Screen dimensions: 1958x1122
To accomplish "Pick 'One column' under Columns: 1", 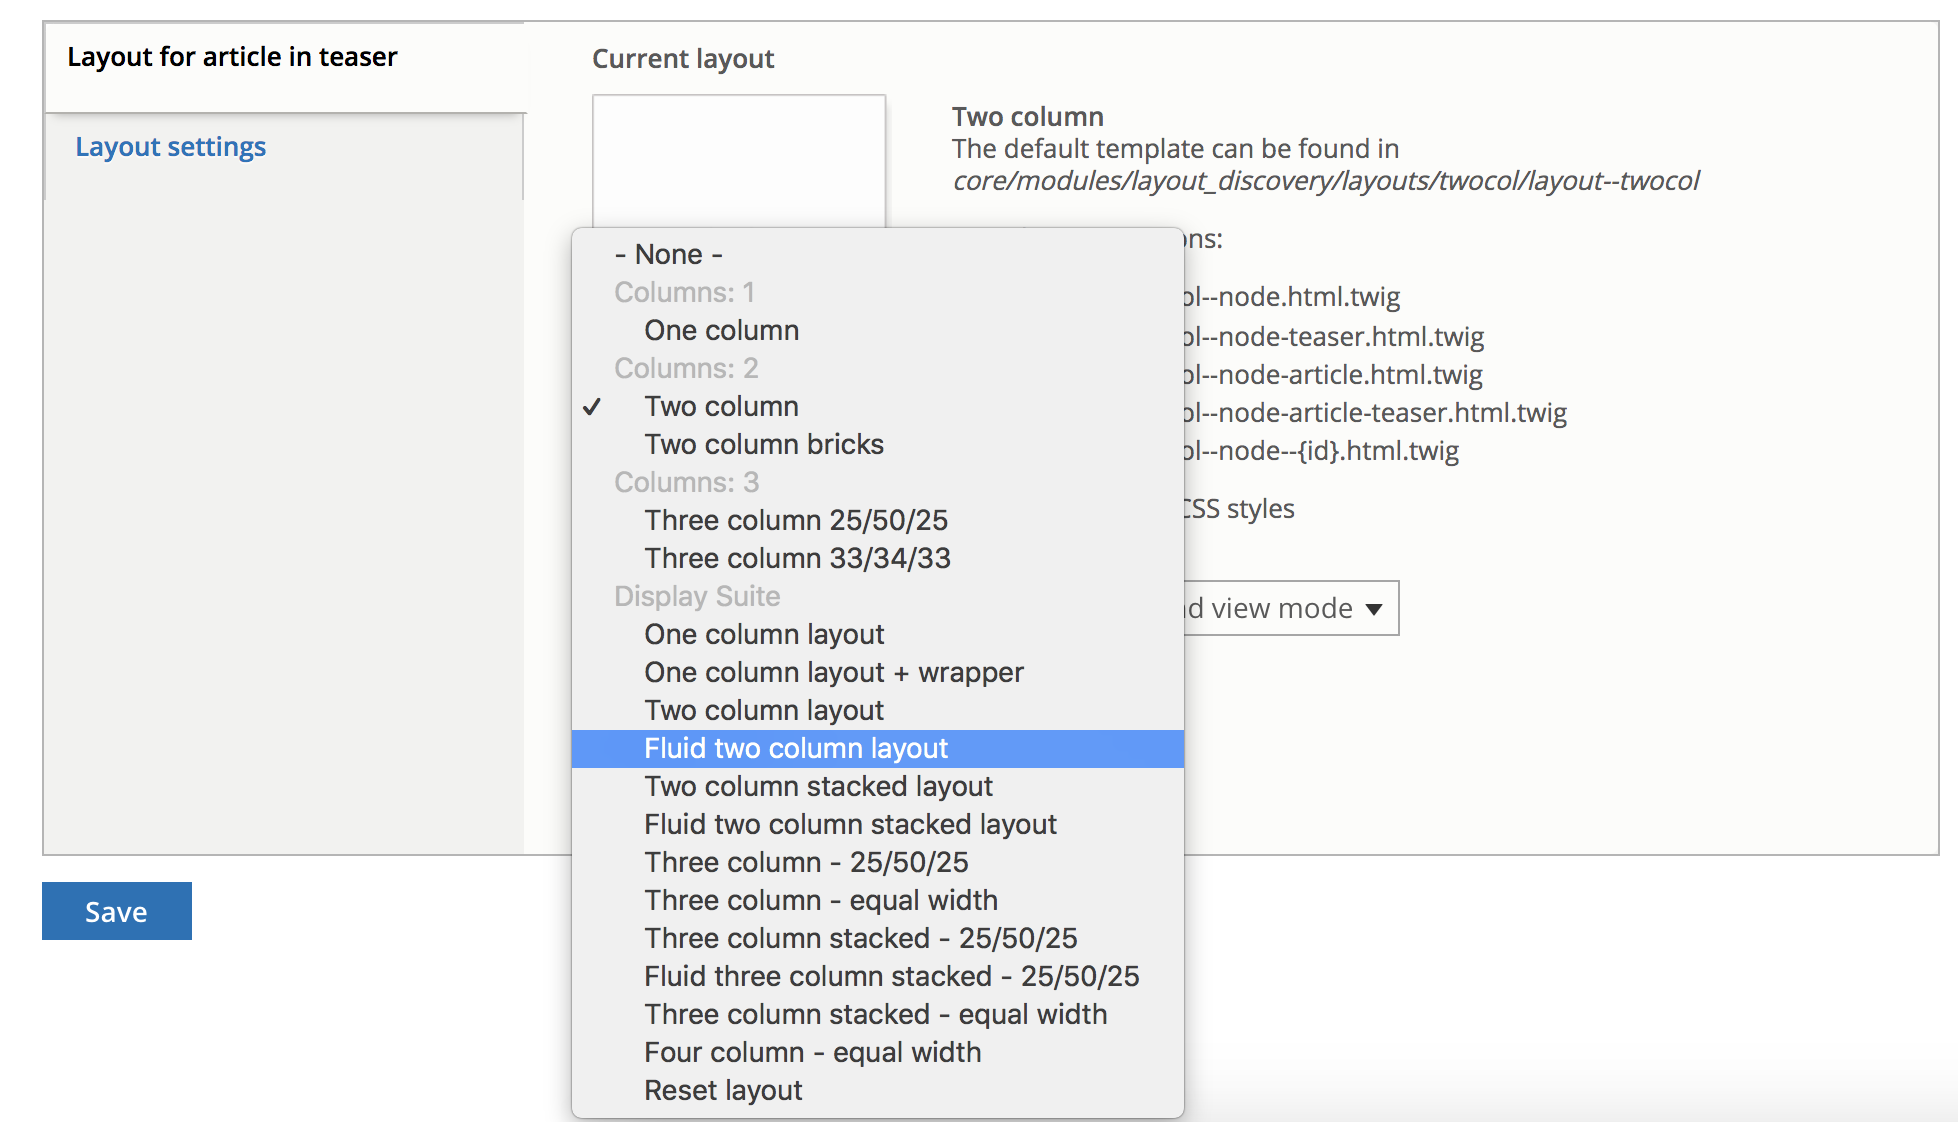I will [721, 331].
